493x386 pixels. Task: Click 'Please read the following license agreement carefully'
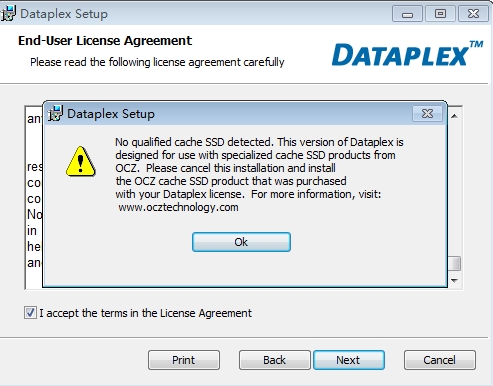coord(157,62)
